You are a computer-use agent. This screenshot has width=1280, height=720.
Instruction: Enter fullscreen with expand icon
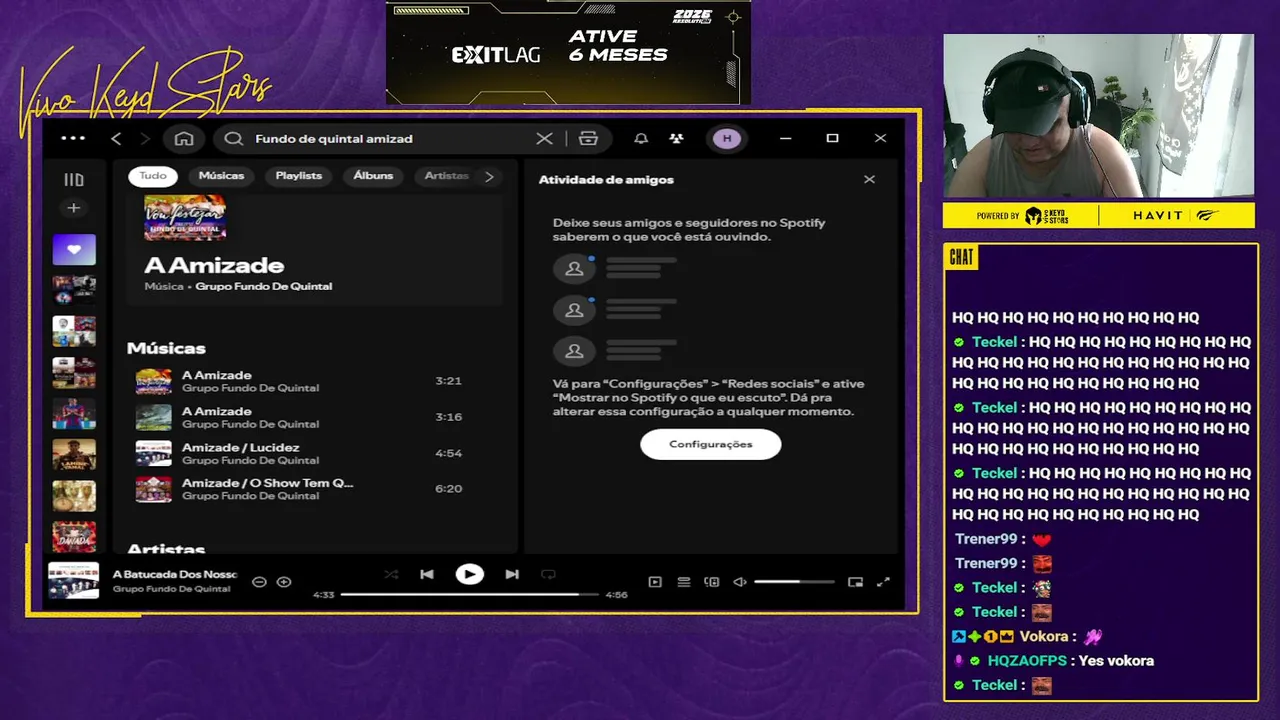(x=883, y=582)
